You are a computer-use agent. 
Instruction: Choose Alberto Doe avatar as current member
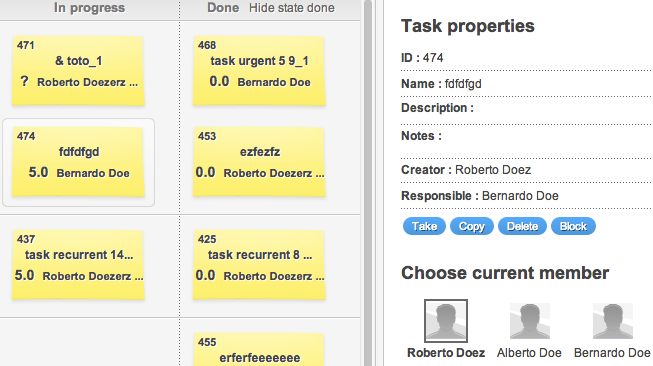tap(530, 321)
